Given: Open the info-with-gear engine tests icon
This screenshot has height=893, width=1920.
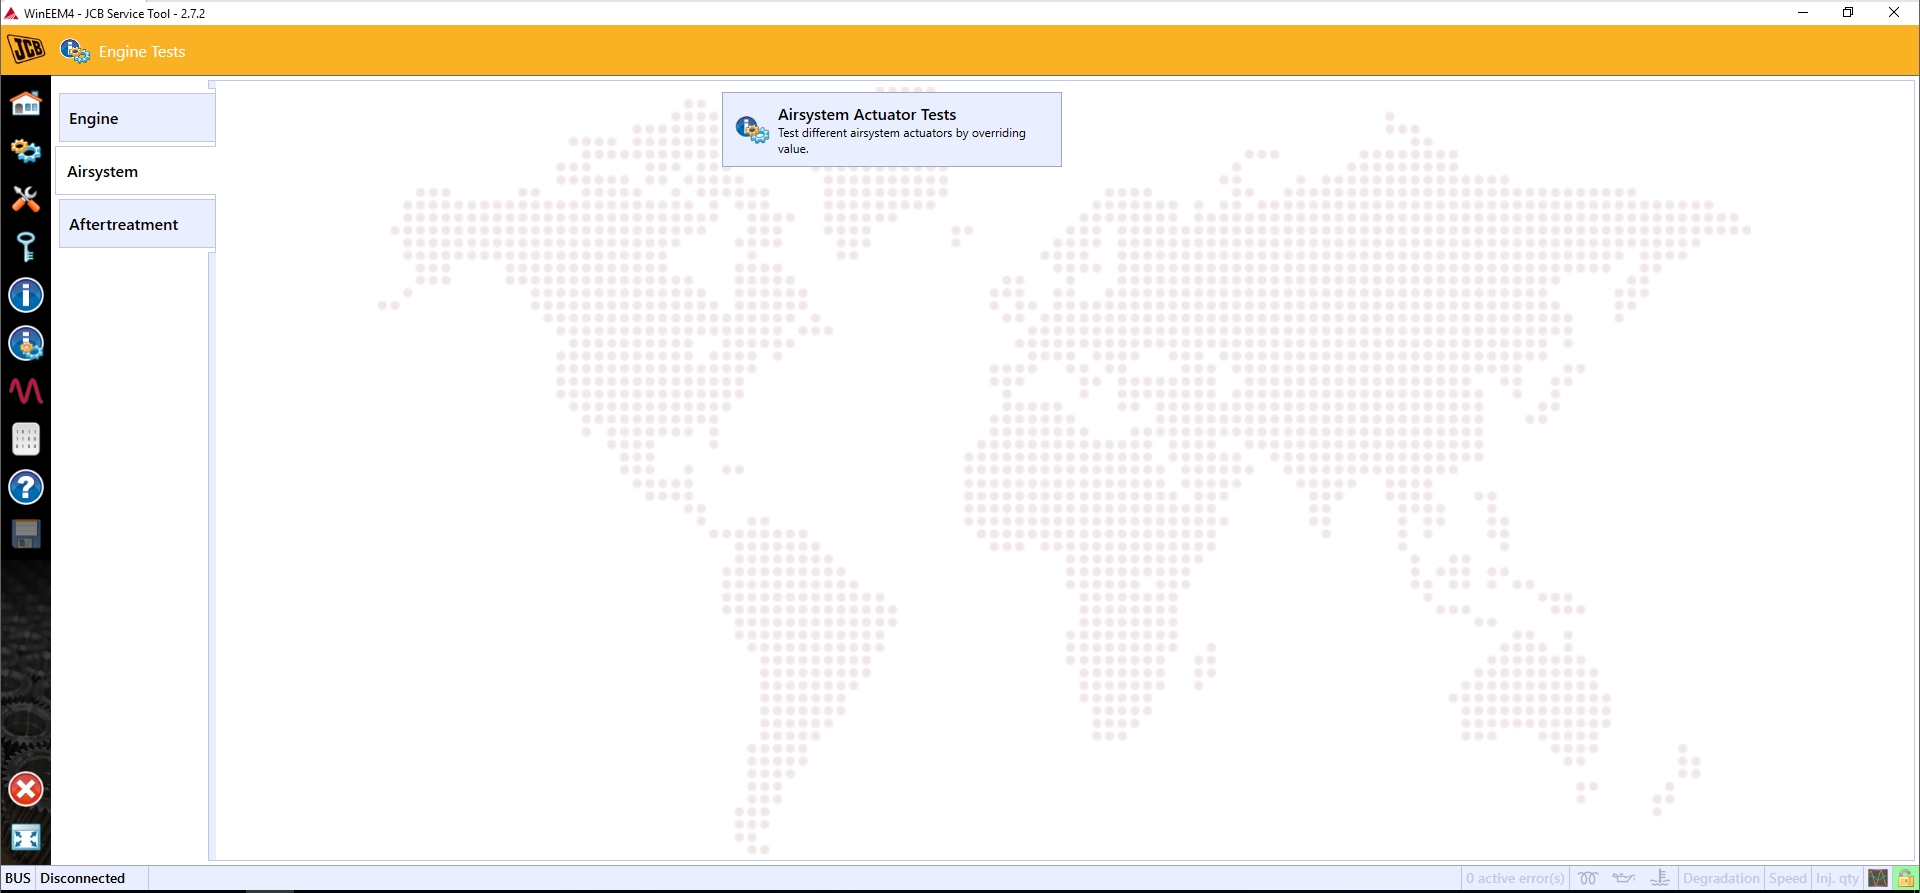Looking at the screenshot, I should pos(26,343).
